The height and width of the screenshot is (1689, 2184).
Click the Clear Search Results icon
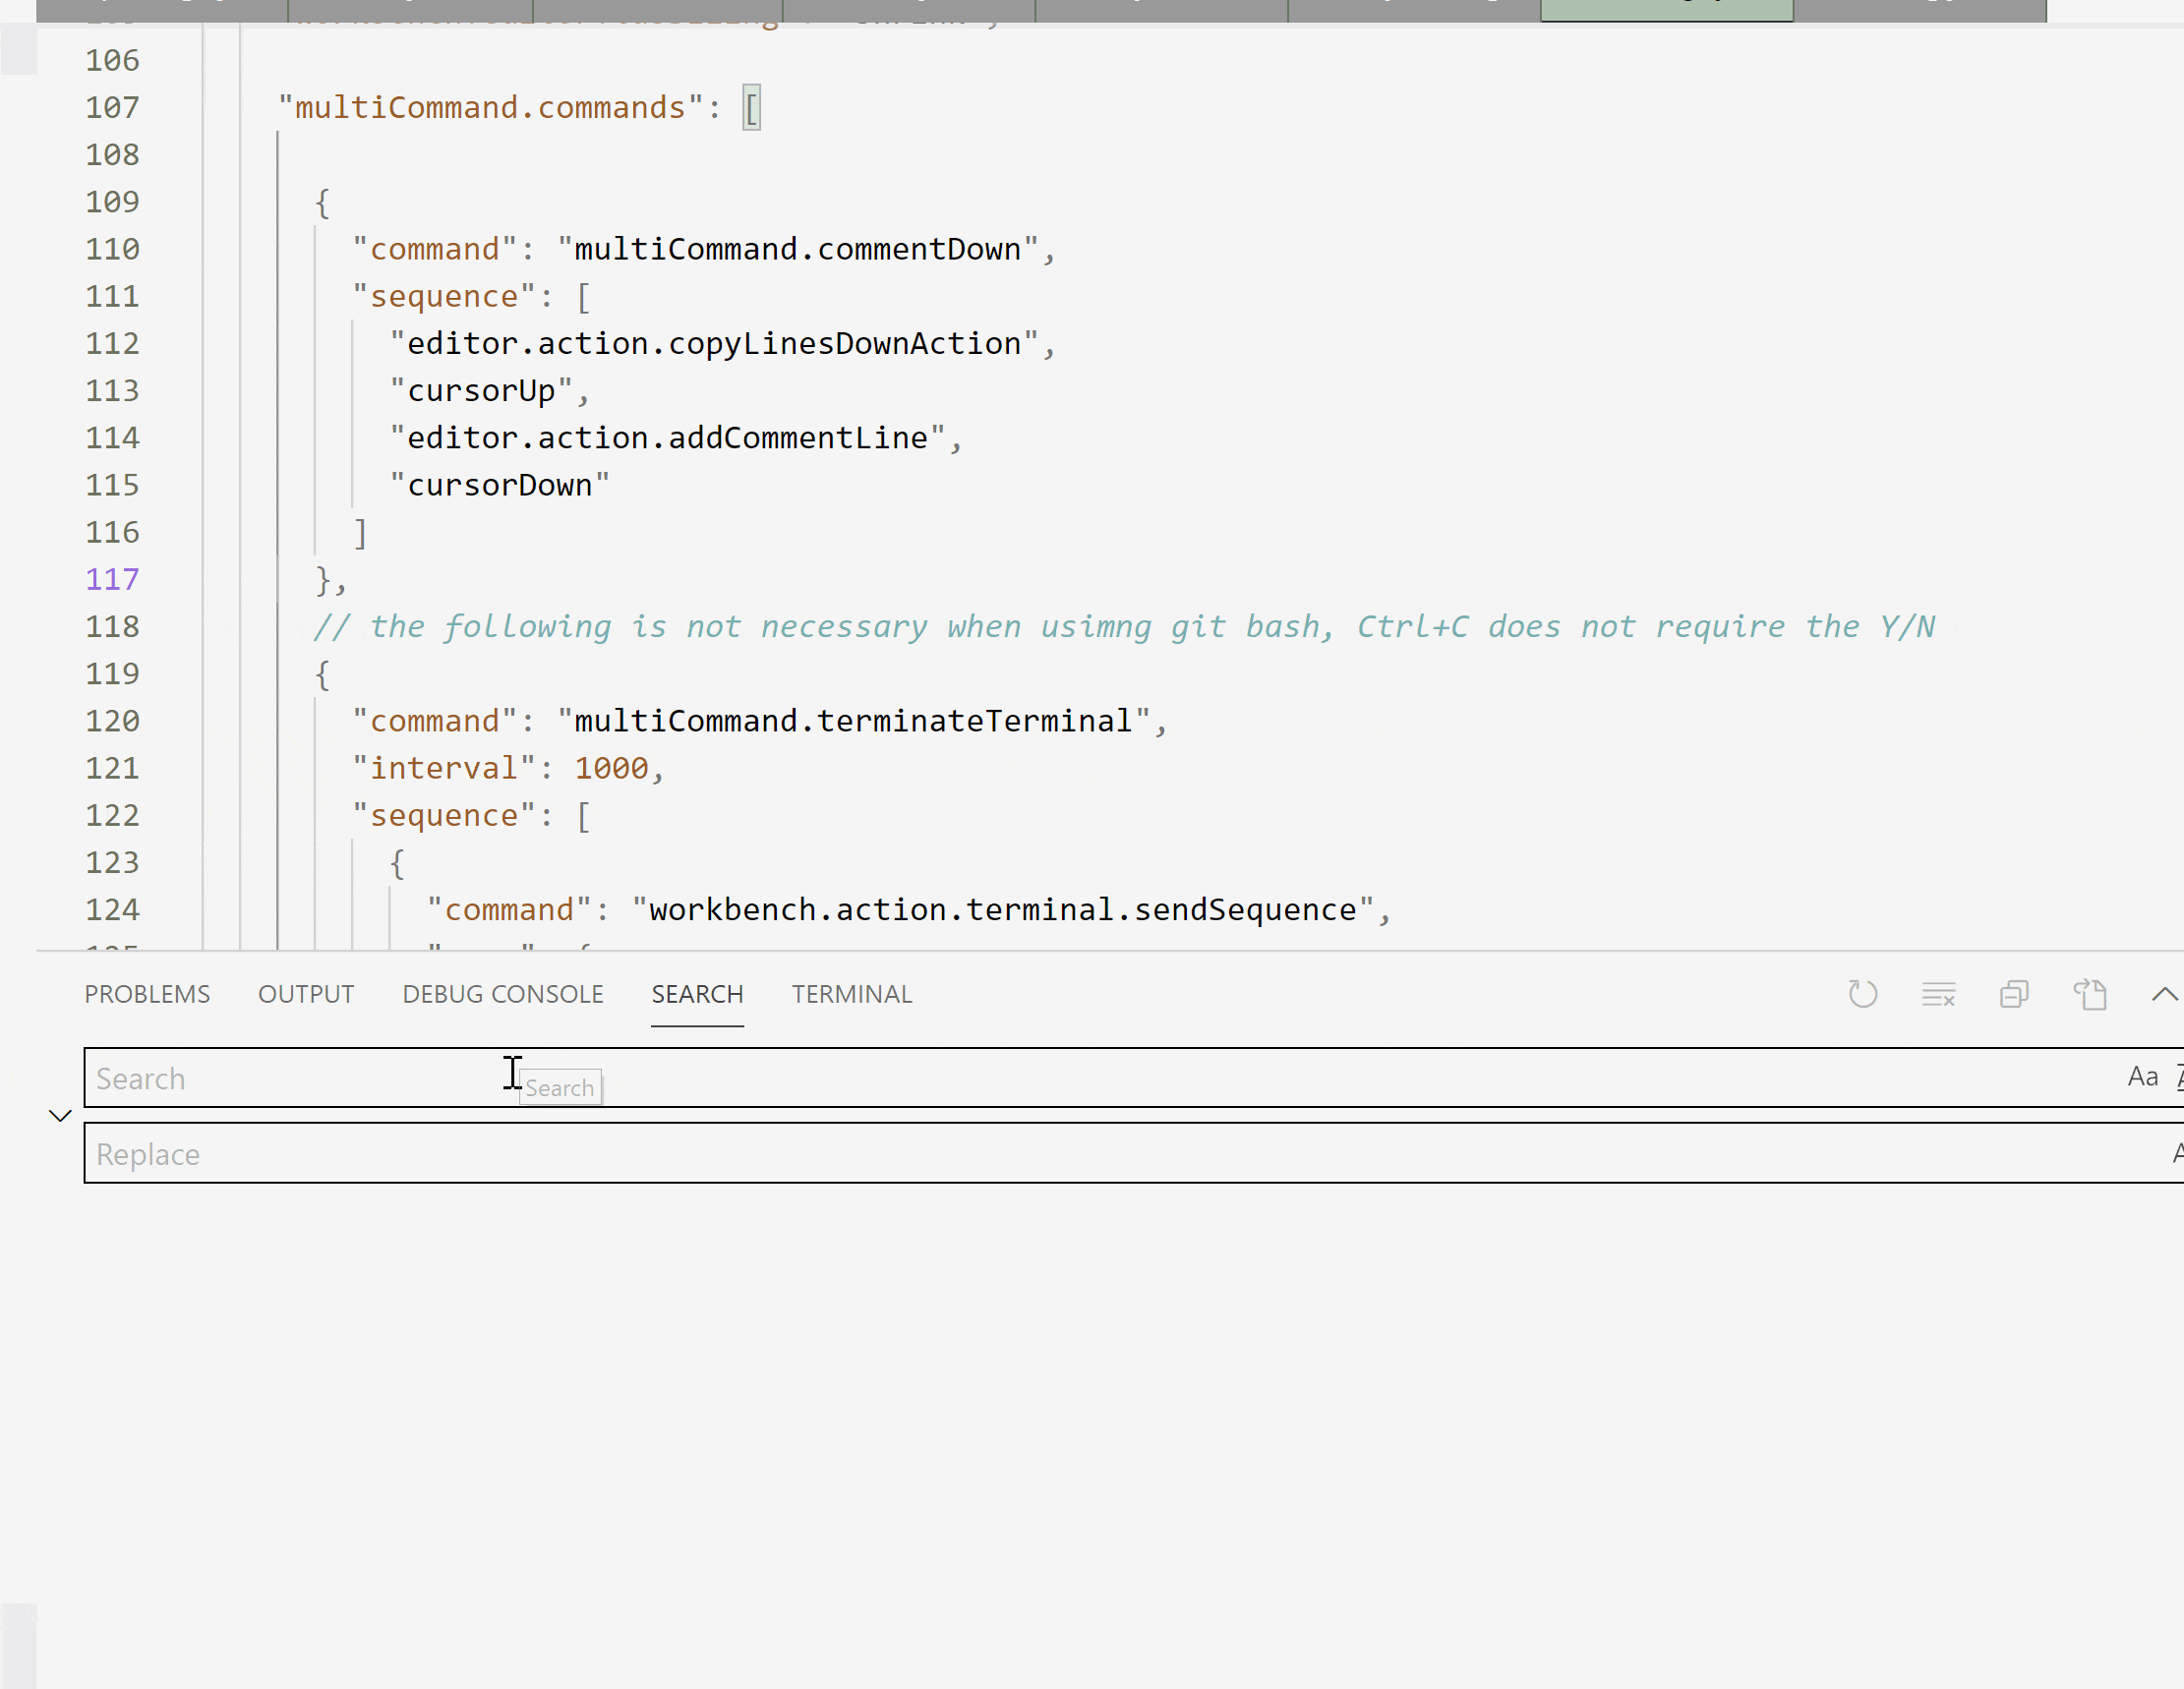point(1937,994)
